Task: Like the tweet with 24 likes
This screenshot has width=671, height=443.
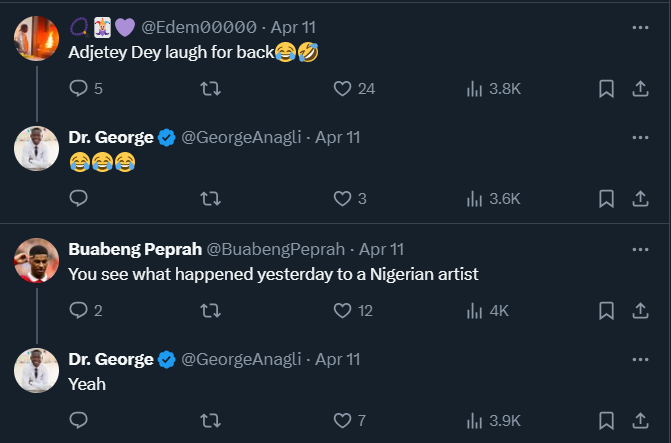Action: 343,88
